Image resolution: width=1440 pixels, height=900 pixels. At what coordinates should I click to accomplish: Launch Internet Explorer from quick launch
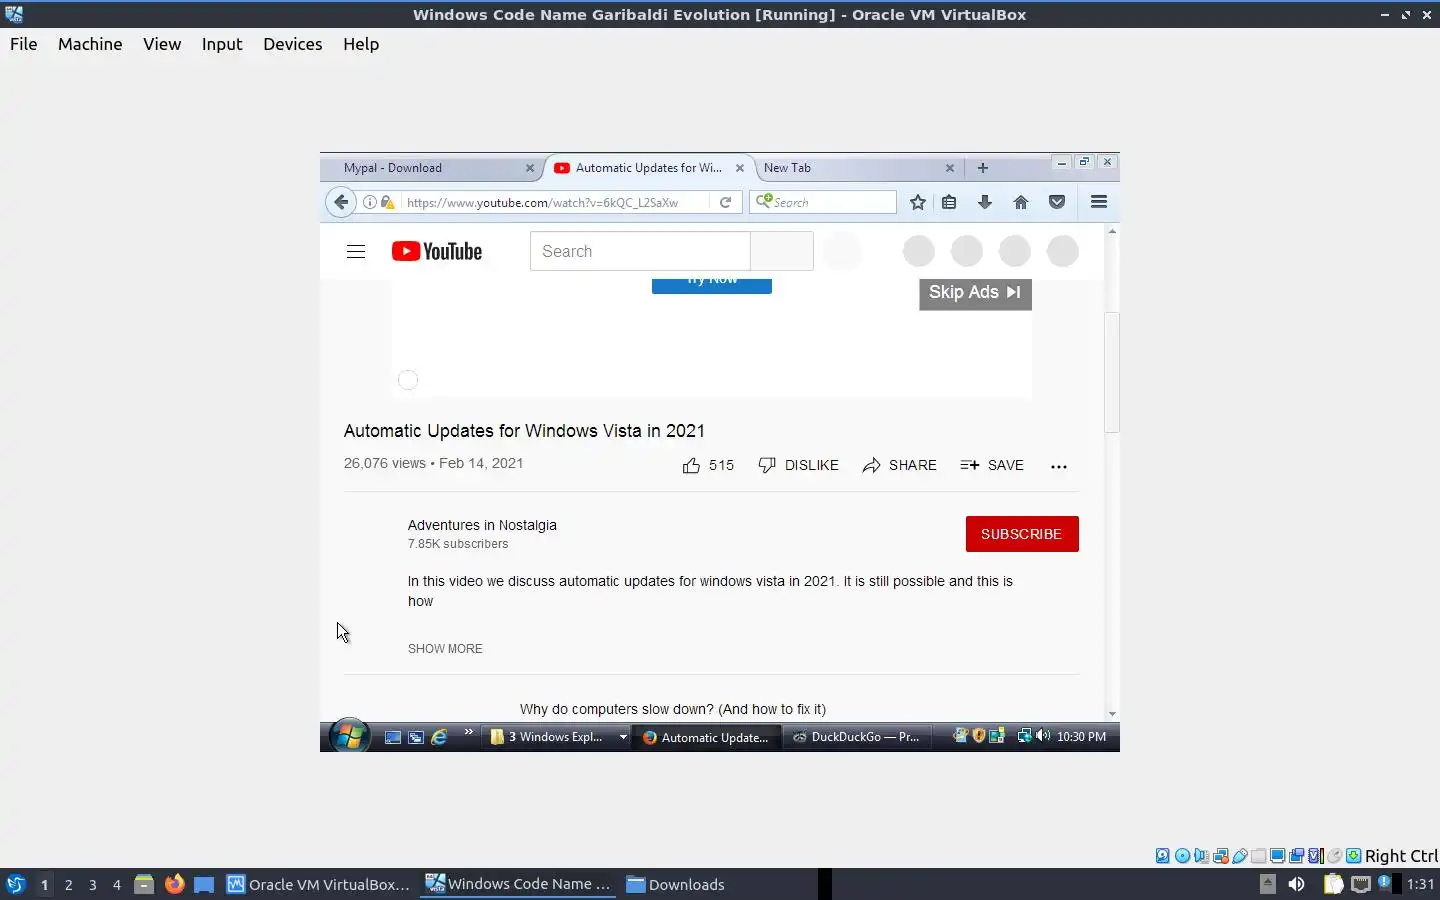tap(439, 737)
